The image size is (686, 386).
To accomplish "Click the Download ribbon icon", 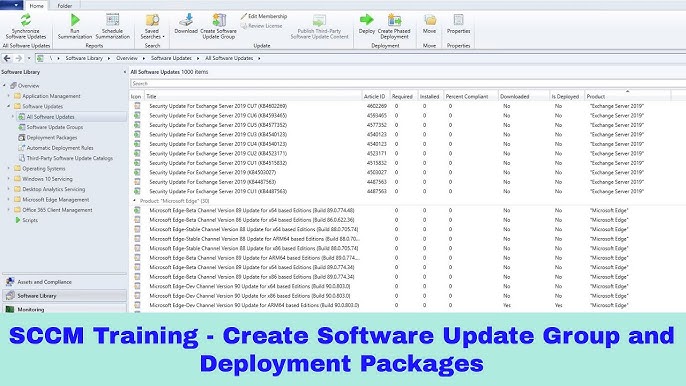I will (186, 20).
